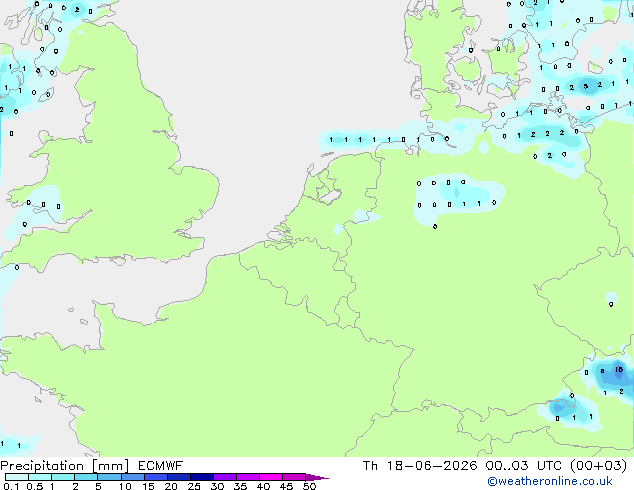Click the '25' legend scale label
634x490 pixels.
coord(194,486)
